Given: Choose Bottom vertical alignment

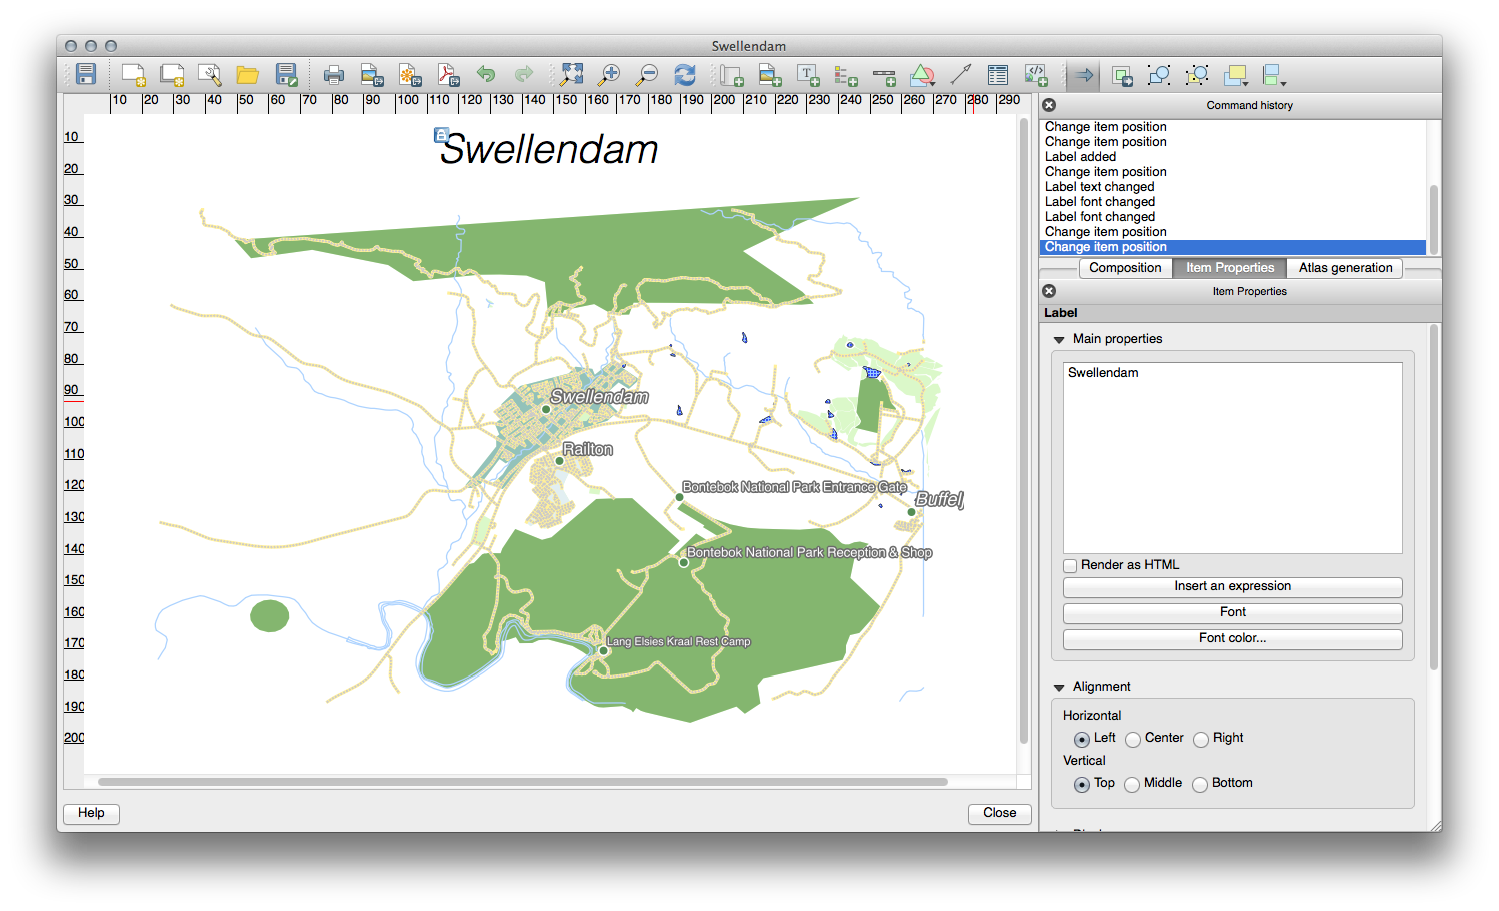Looking at the screenshot, I should pyautogui.click(x=1200, y=785).
